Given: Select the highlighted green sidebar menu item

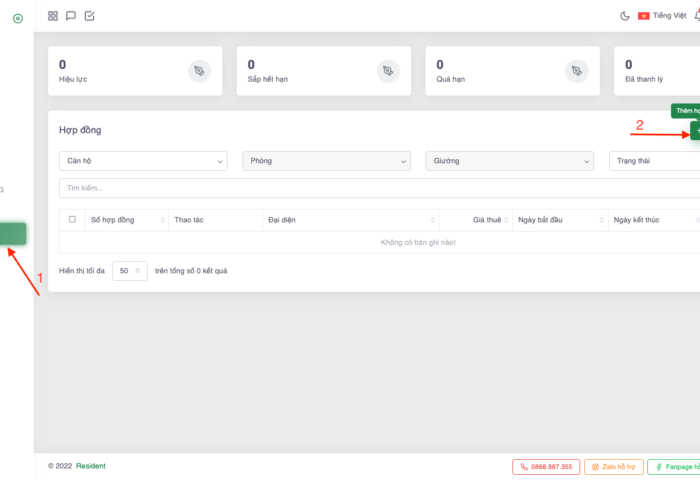Looking at the screenshot, I should (x=13, y=234).
